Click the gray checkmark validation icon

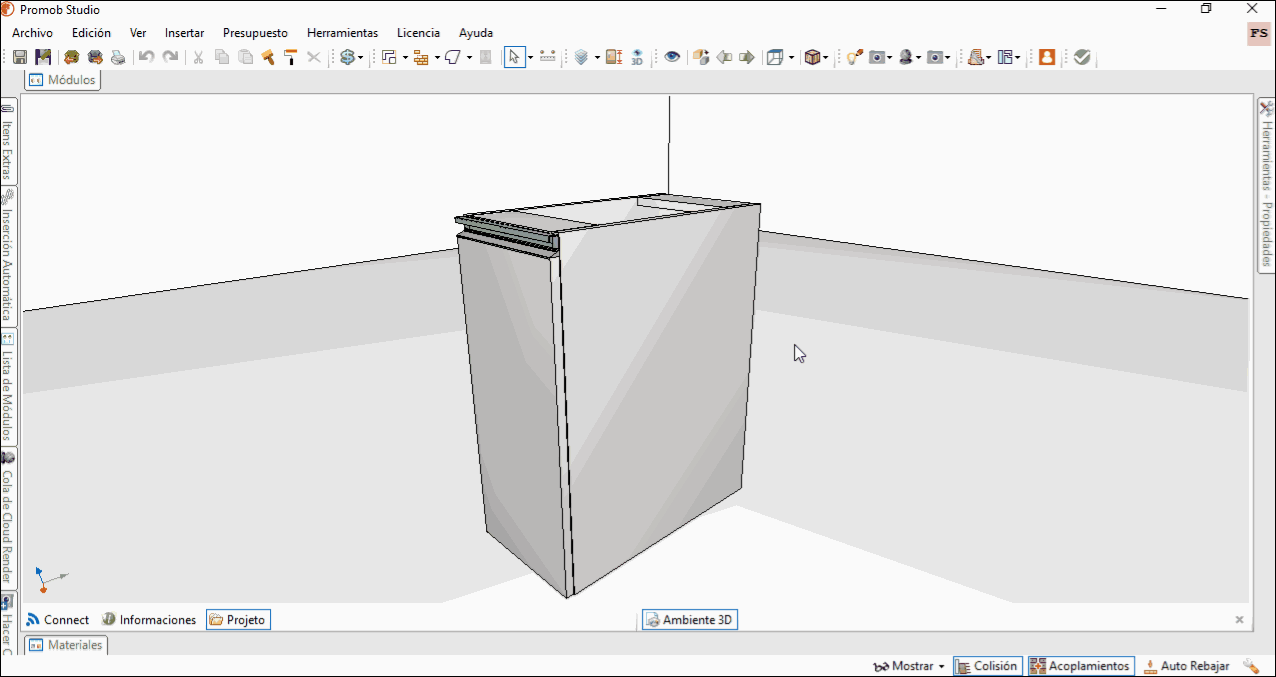pos(1082,57)
